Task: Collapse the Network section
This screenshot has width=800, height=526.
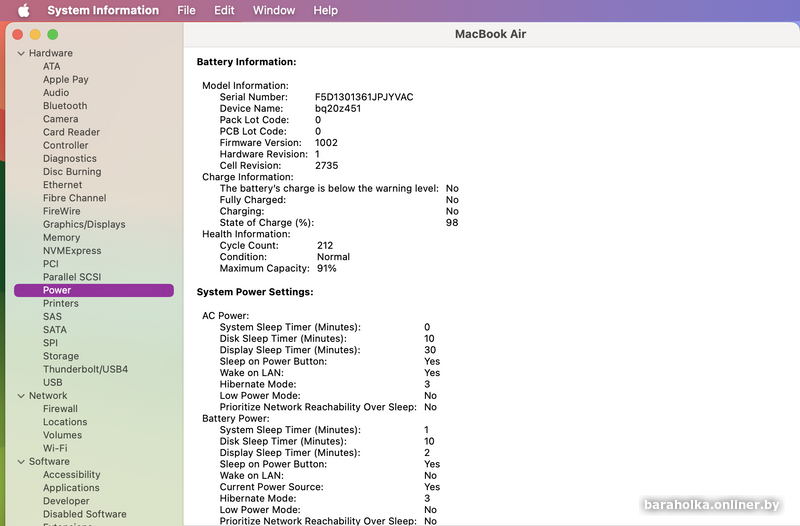Action: click(x=21, y=395)
